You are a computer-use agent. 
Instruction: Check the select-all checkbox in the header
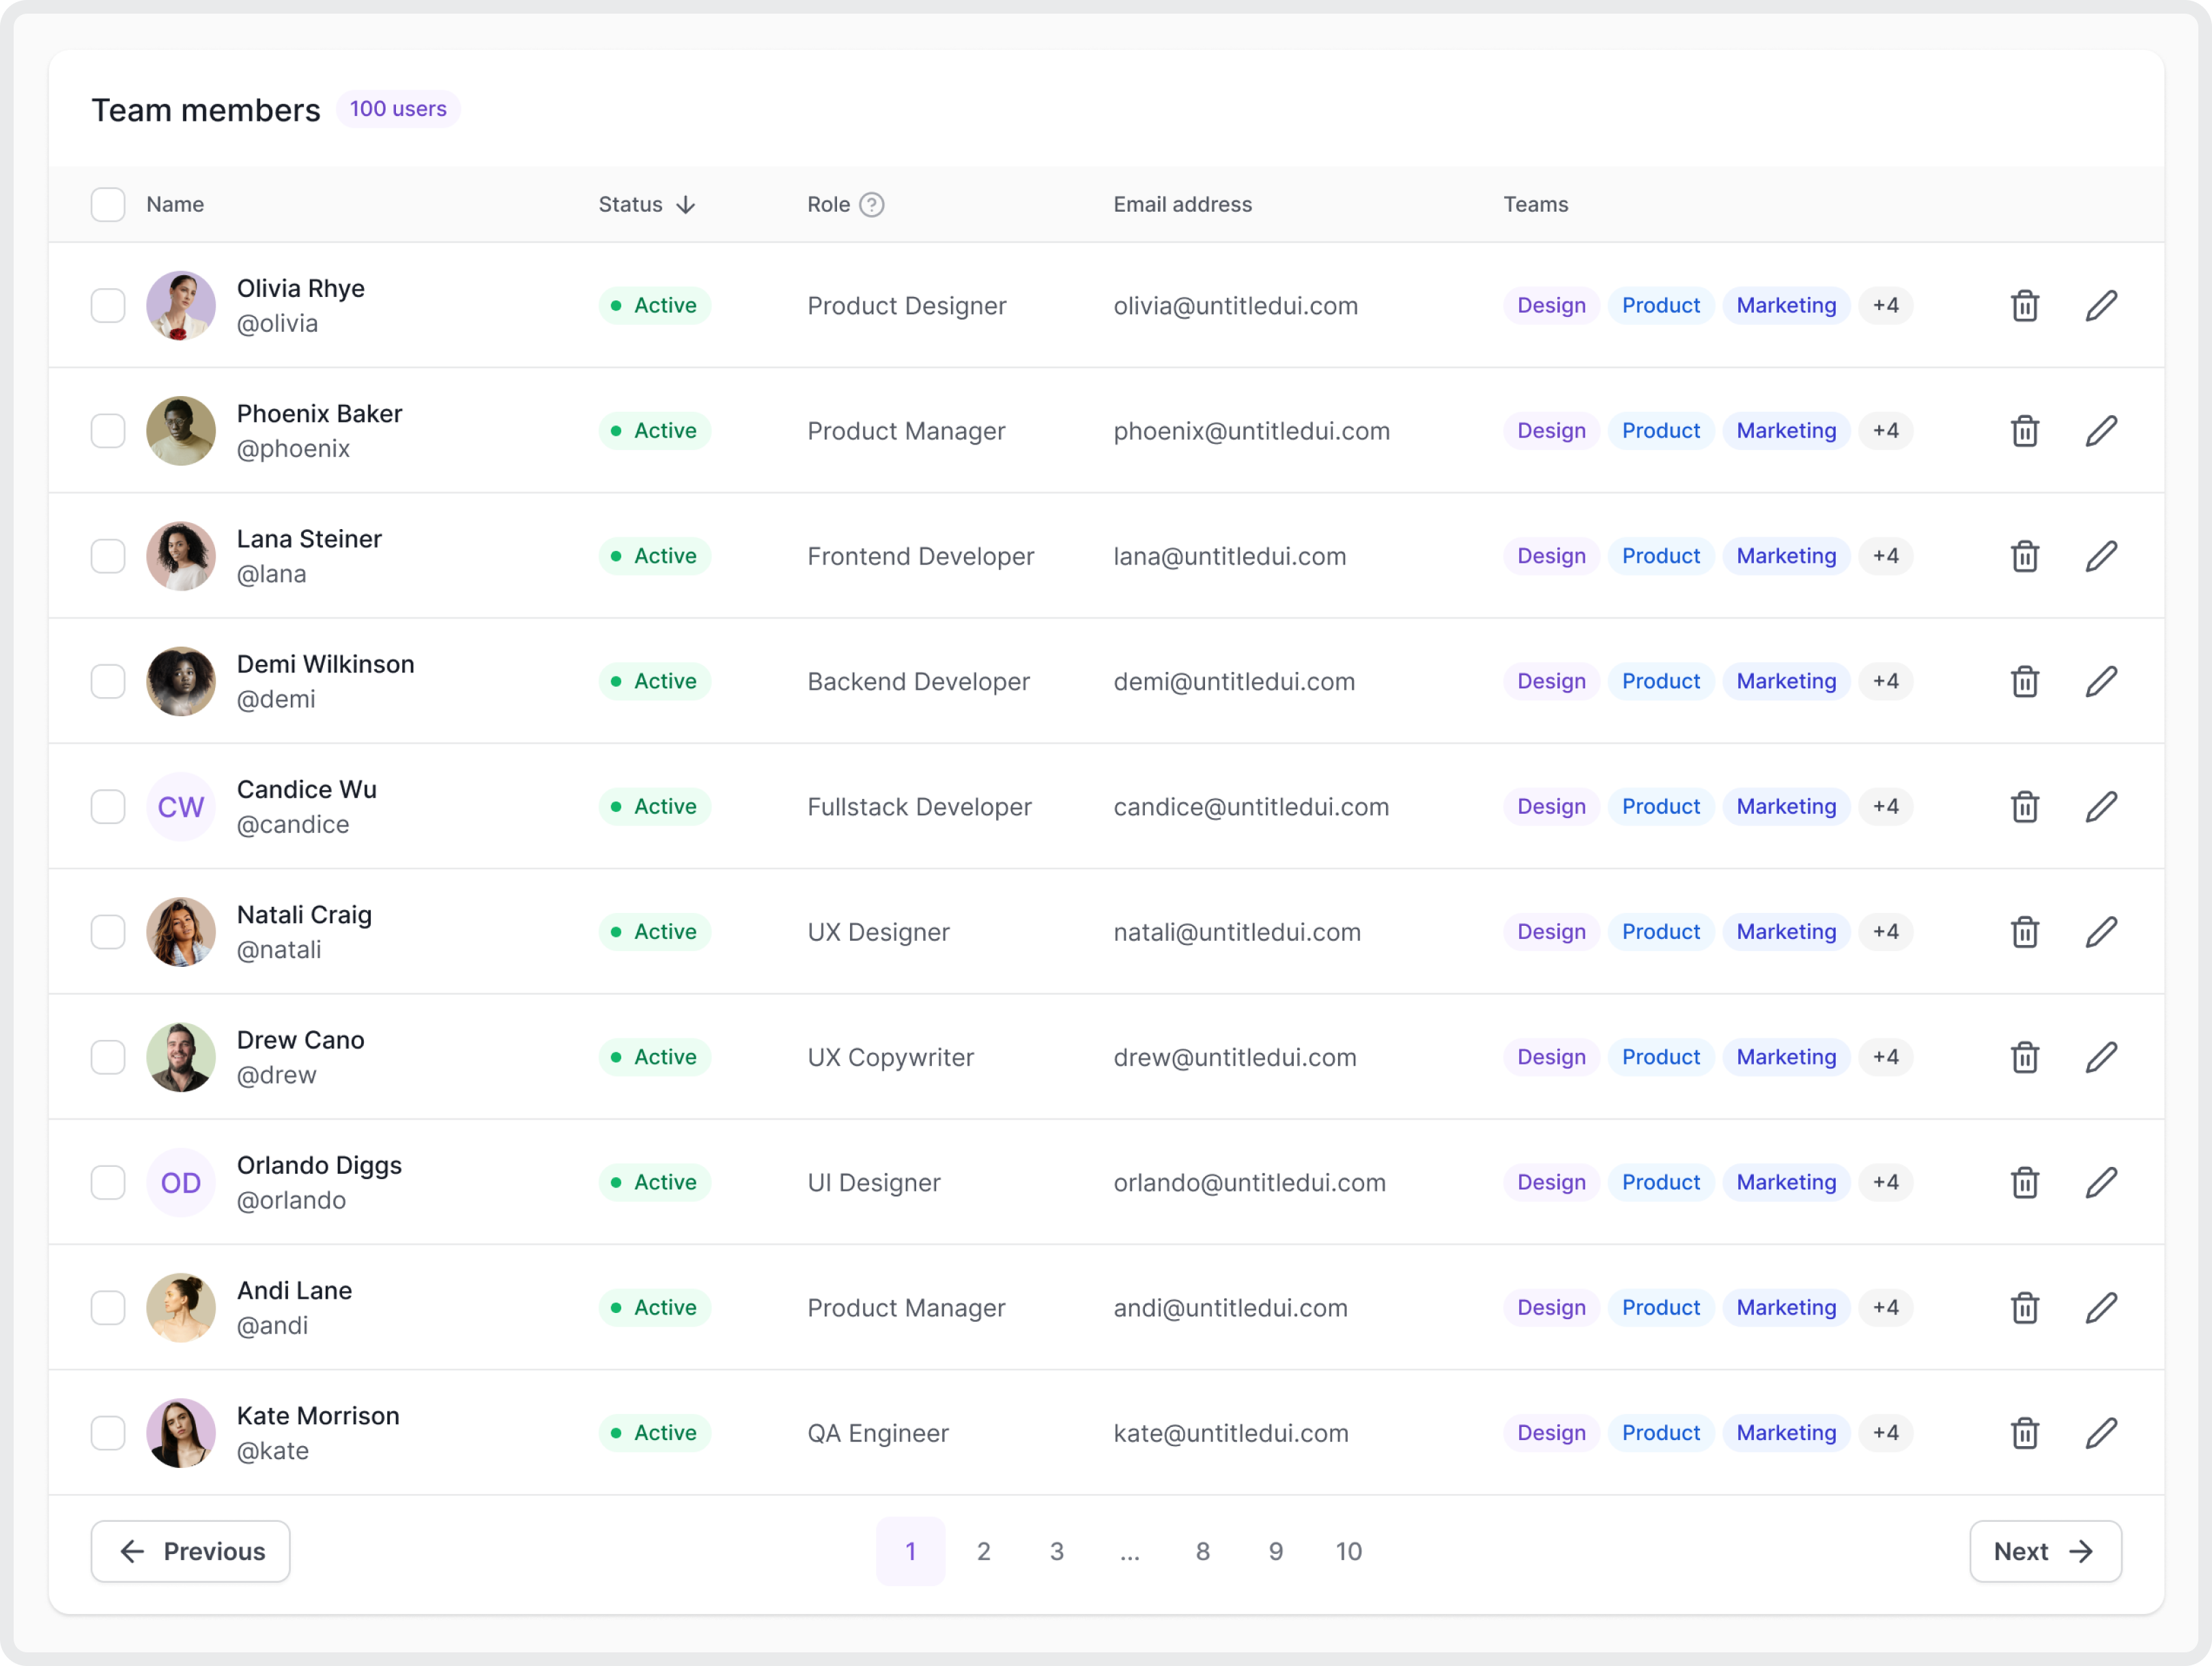108,204
